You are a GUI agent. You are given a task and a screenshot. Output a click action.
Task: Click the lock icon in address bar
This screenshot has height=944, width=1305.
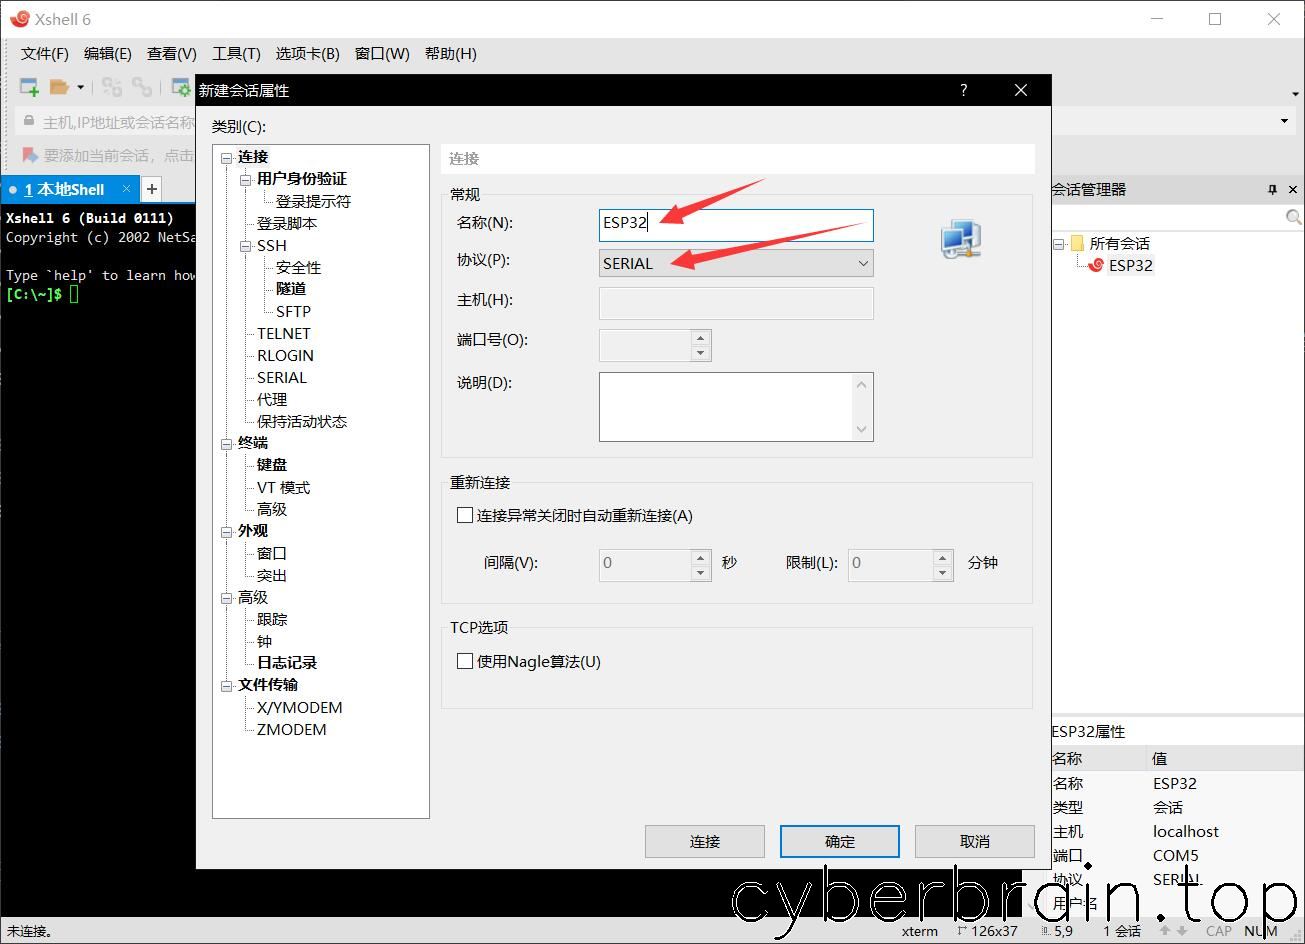29,122
